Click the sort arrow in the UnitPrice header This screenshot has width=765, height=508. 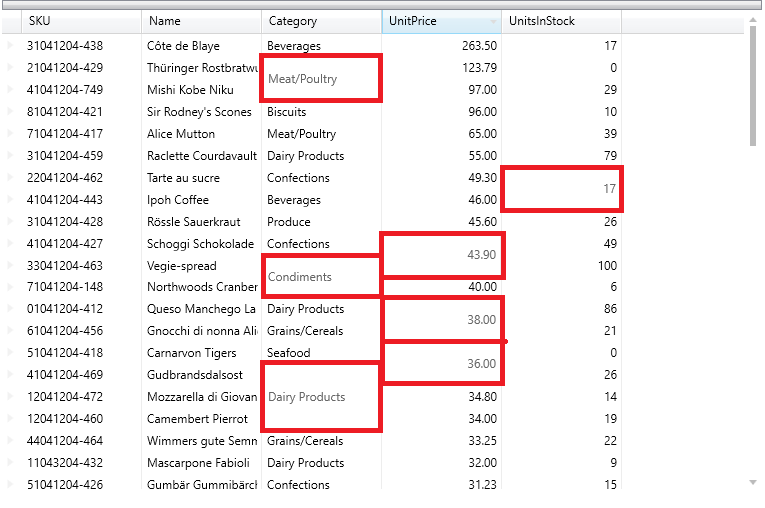493,22
